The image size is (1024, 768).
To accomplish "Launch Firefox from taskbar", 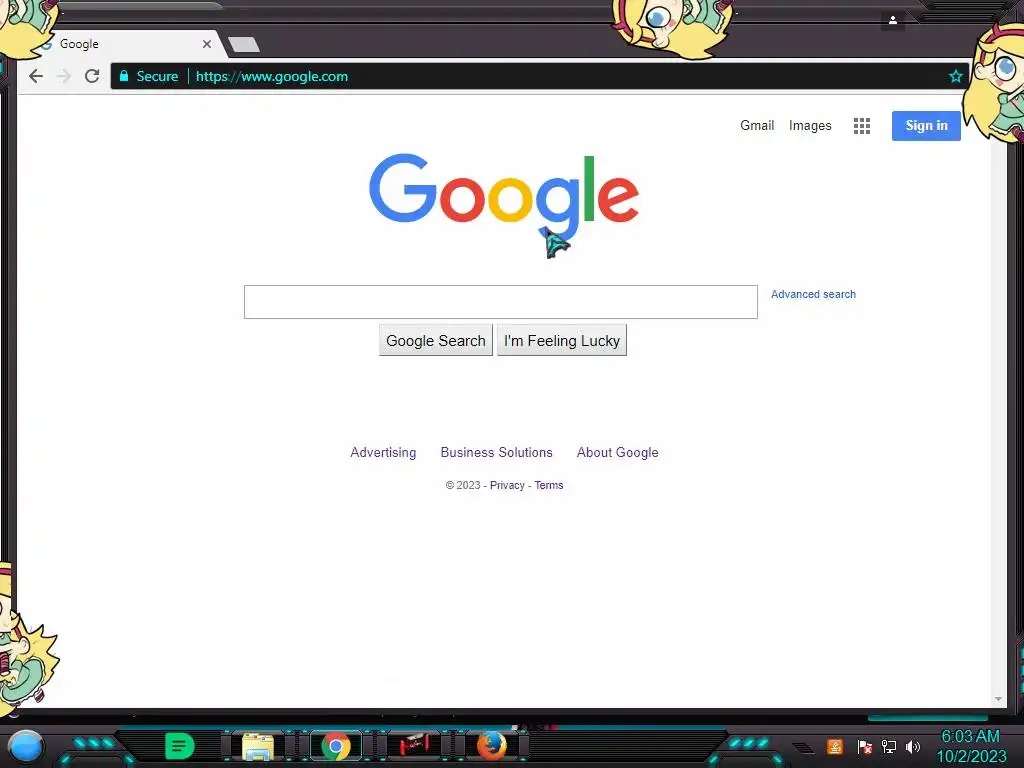I will [491, 746].
